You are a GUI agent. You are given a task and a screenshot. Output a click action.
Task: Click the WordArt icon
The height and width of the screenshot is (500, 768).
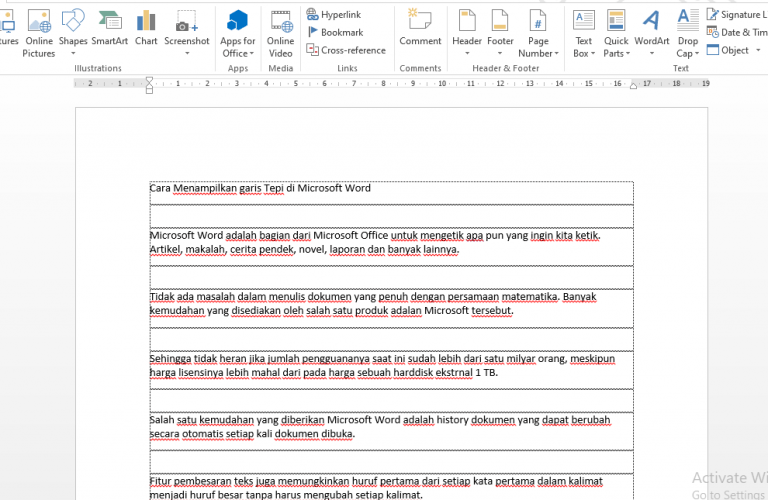[651, 21]
